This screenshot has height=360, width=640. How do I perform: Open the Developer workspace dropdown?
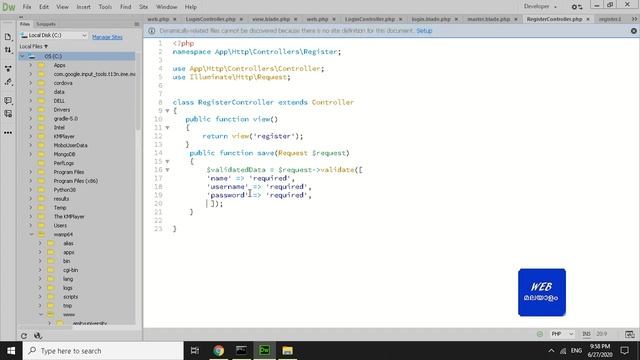click(540, 7)
